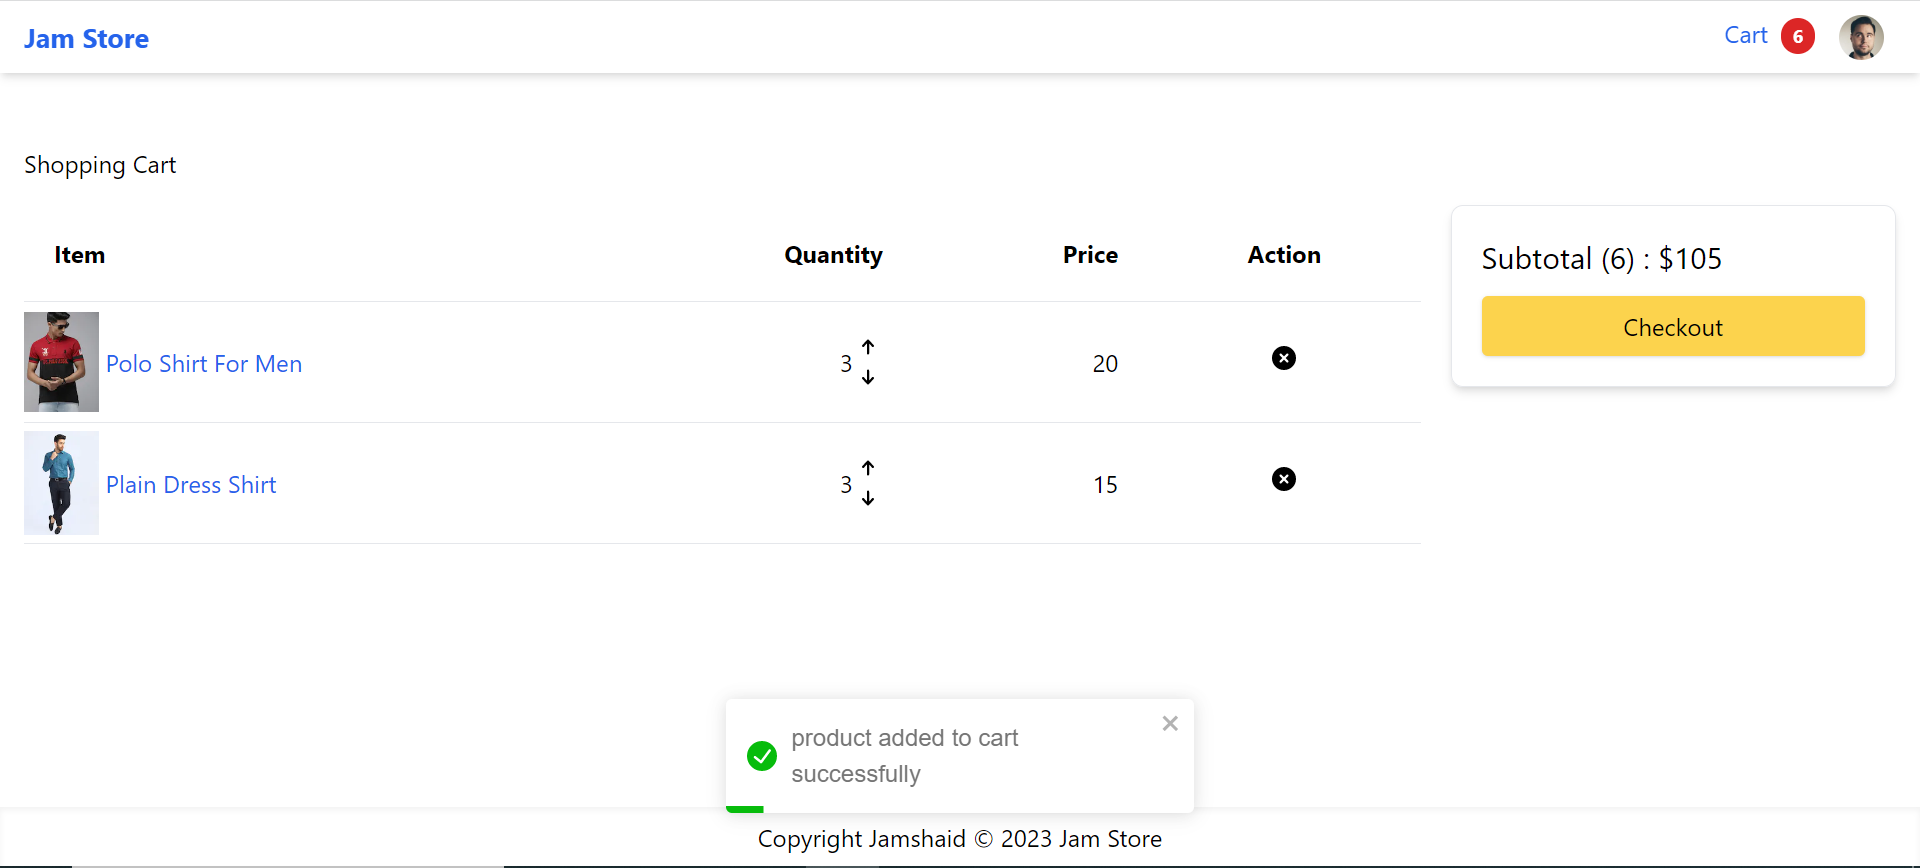This screenshot has width=1920, height=868.
Task: Open the Cart link in header
Action: pyautogui.click(x=1746, y=36)
